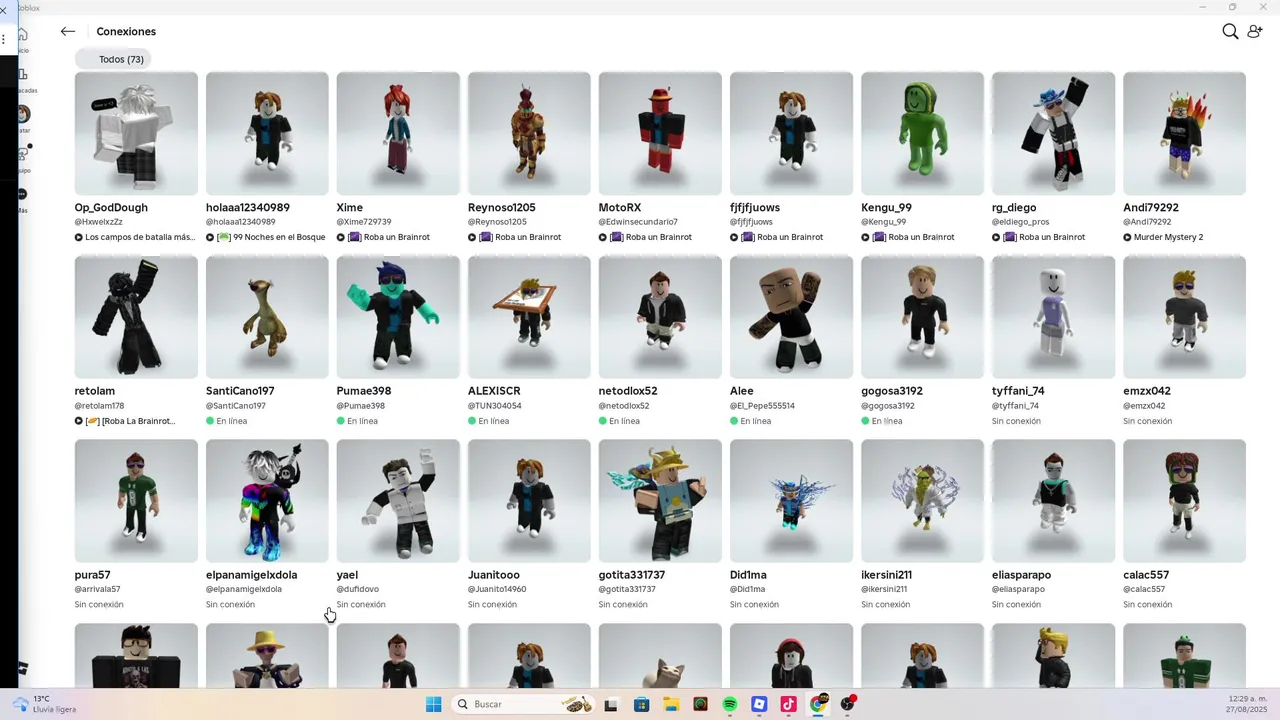Open netodlox52's profile name link

coord(628,391)
